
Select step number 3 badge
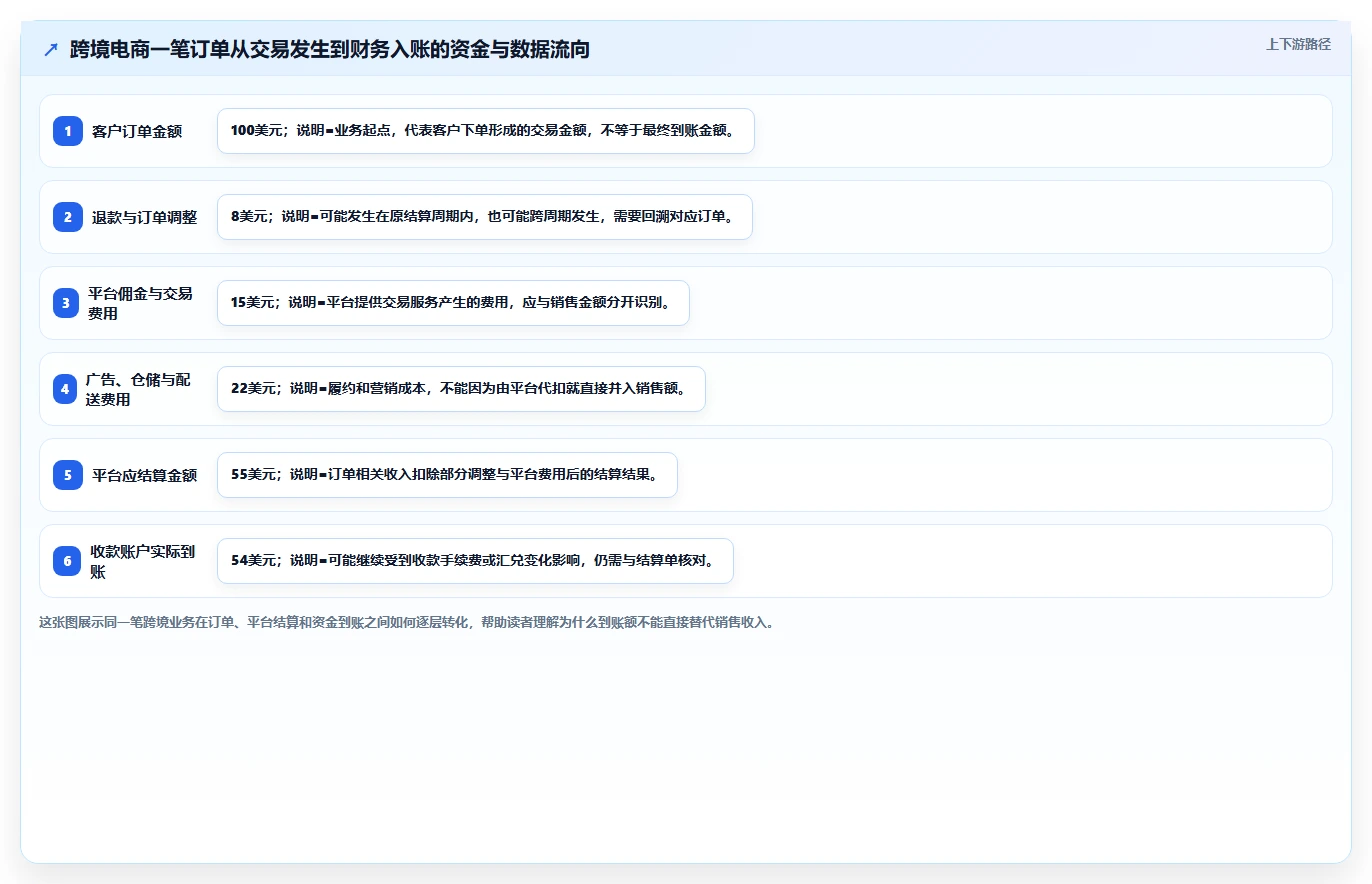tap(66, 302)
